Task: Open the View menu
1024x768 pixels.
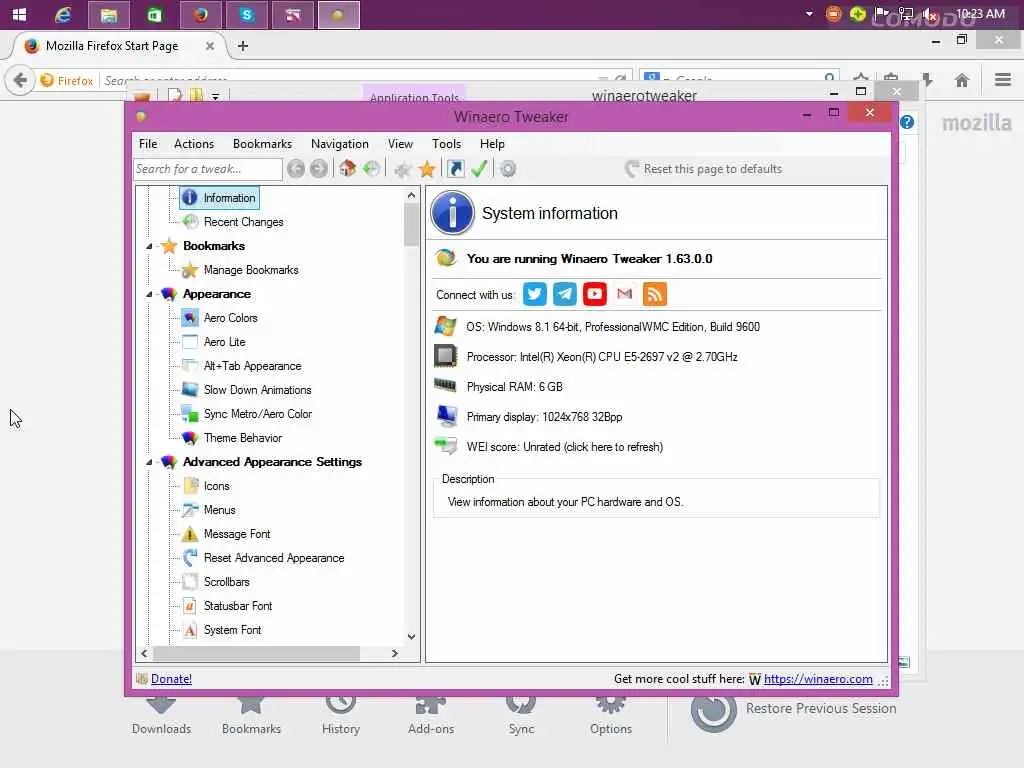Action: (400, 144)
